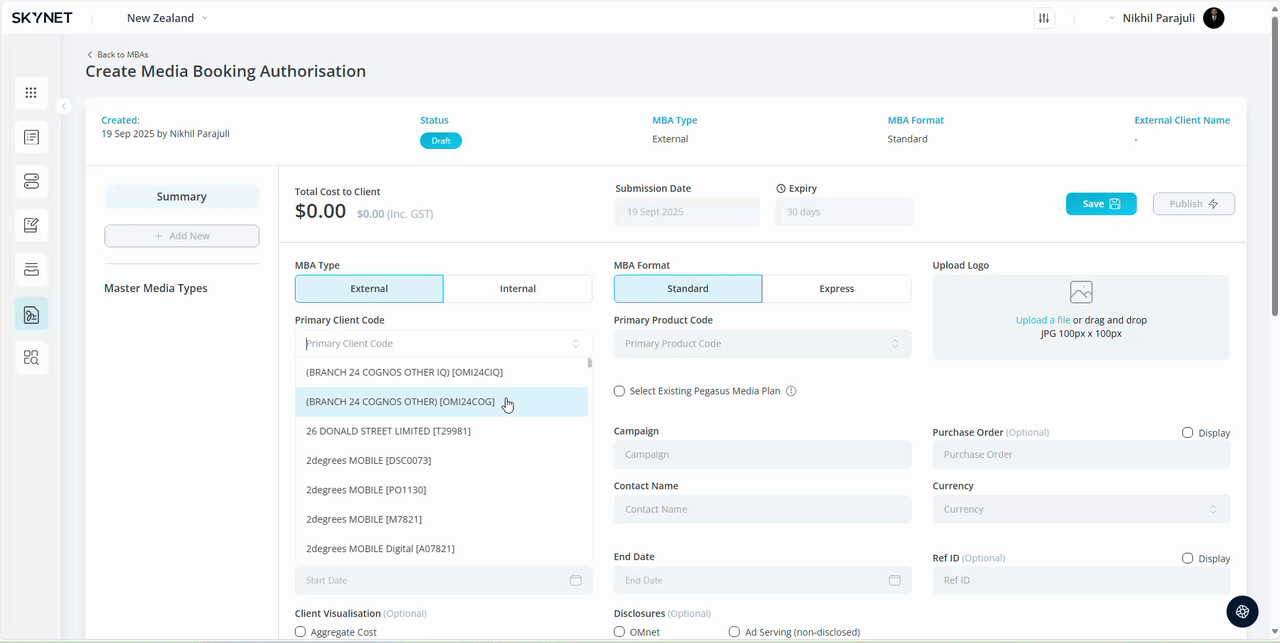
Task: Select 2degrees MOBILE [DSC0073] from list
Action: point(369,460)
